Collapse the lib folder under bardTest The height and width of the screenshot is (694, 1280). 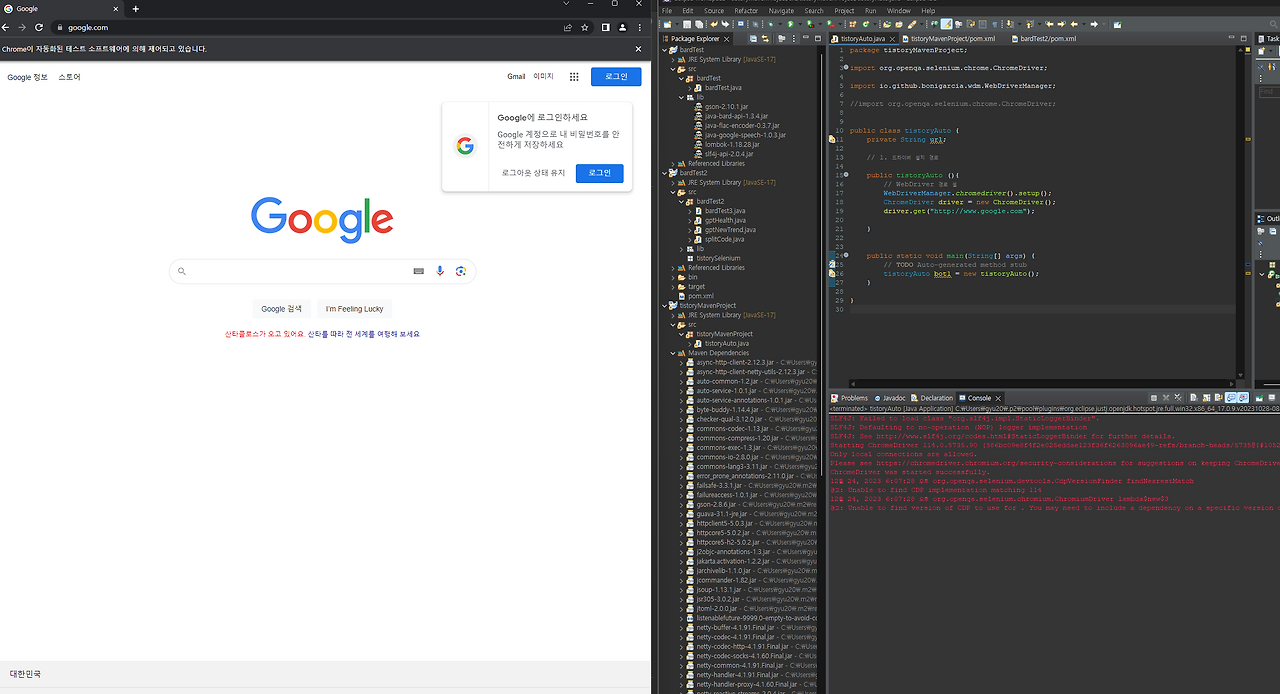[x=681, y=98]
